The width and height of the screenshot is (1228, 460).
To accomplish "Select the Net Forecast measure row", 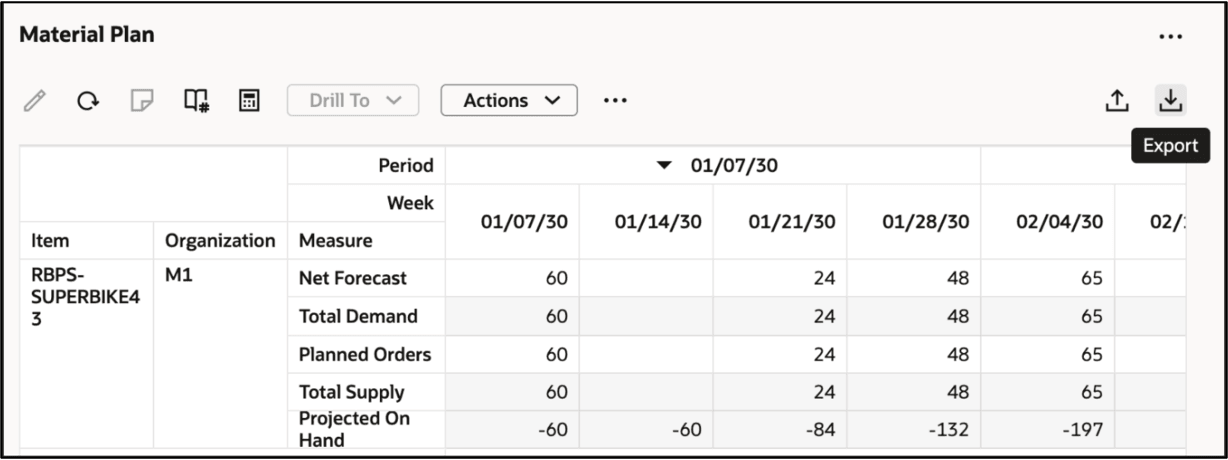I will 353,279.
